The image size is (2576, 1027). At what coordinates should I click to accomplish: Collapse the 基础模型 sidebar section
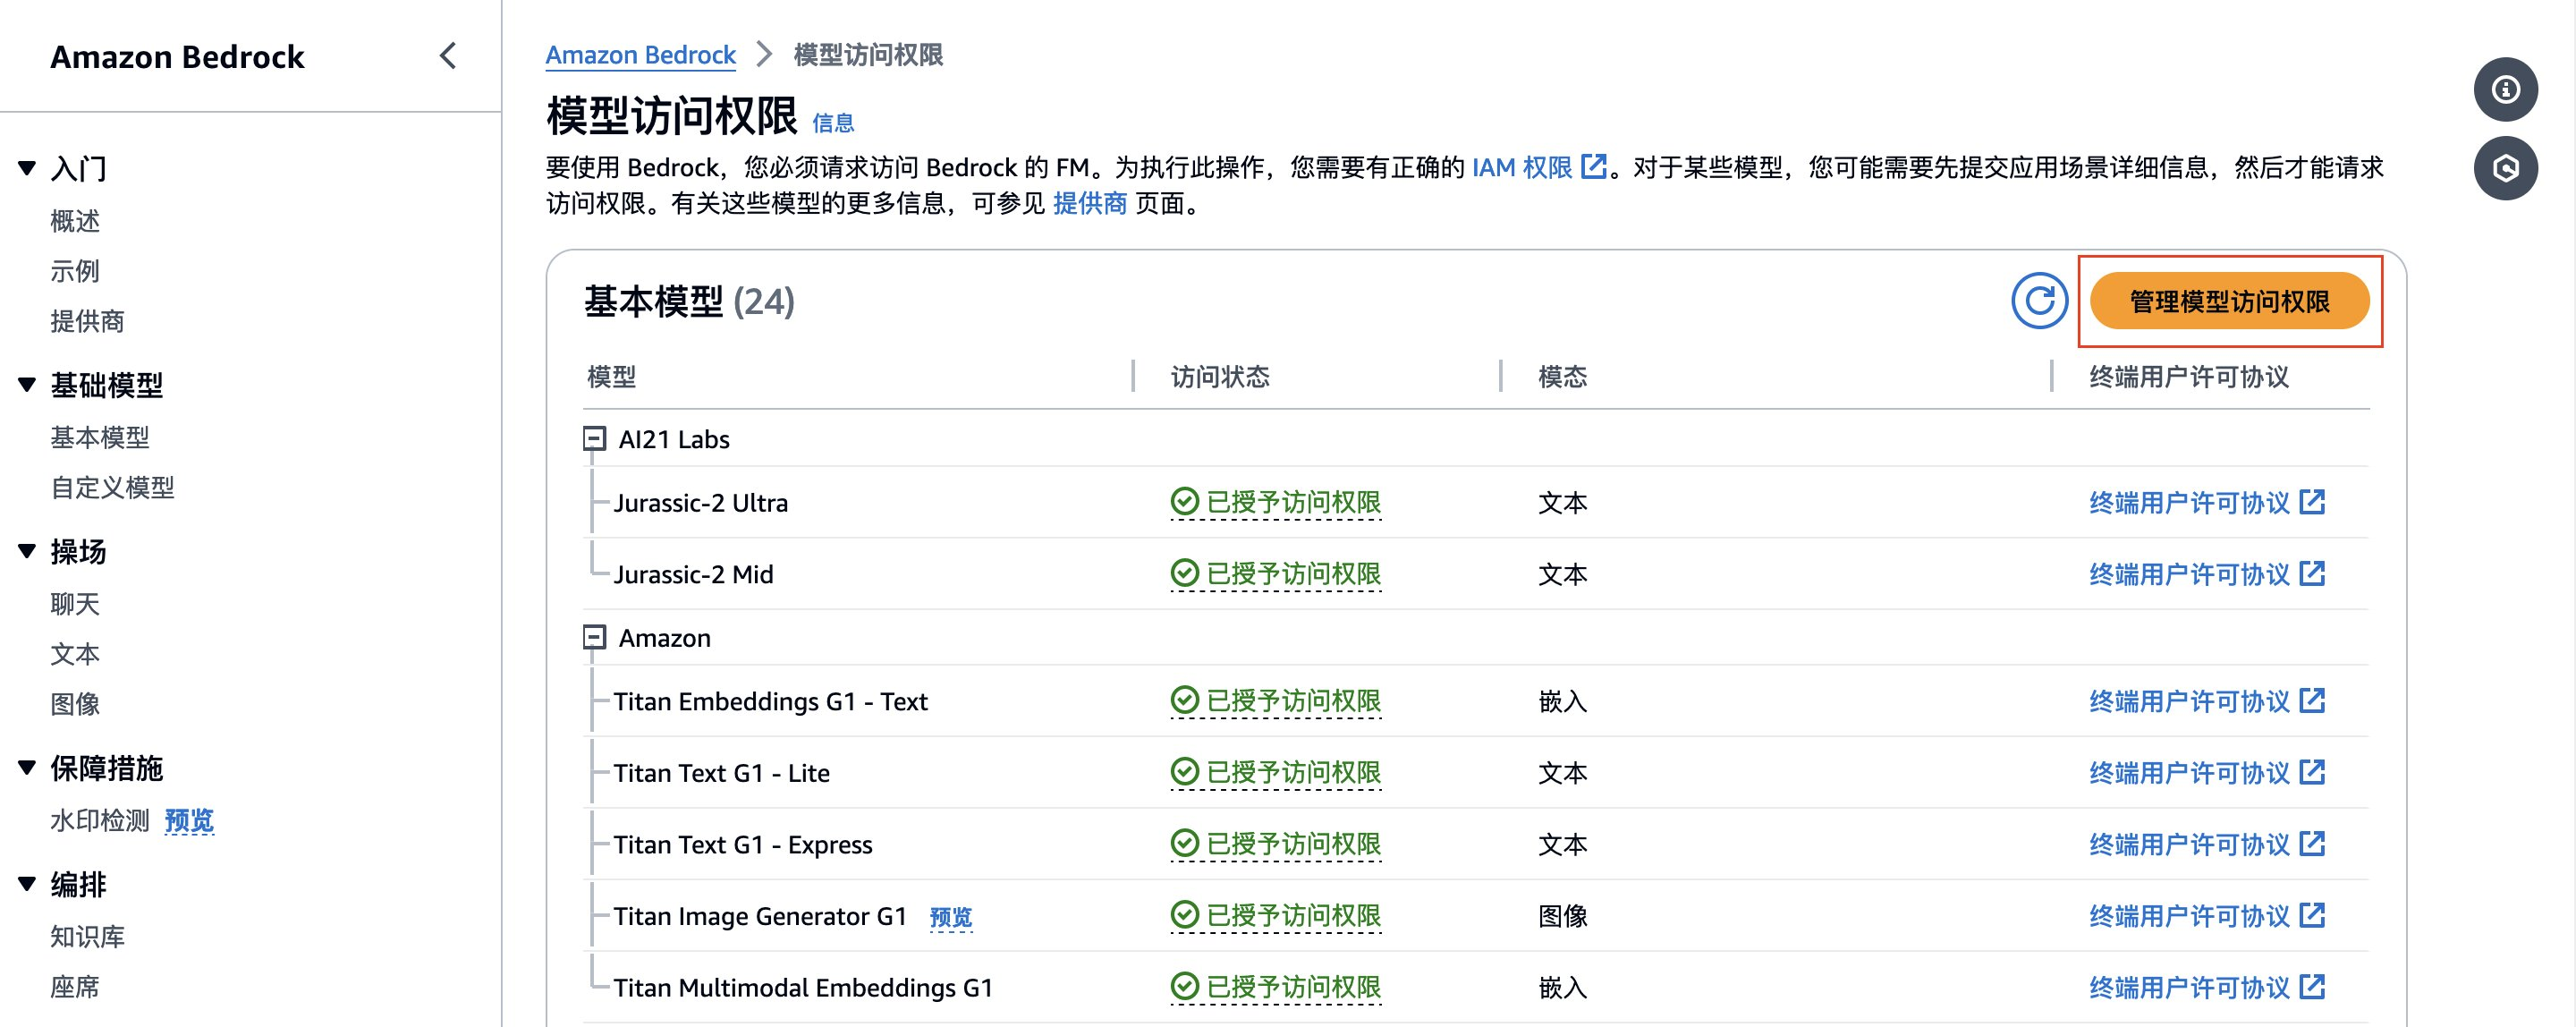27,384
